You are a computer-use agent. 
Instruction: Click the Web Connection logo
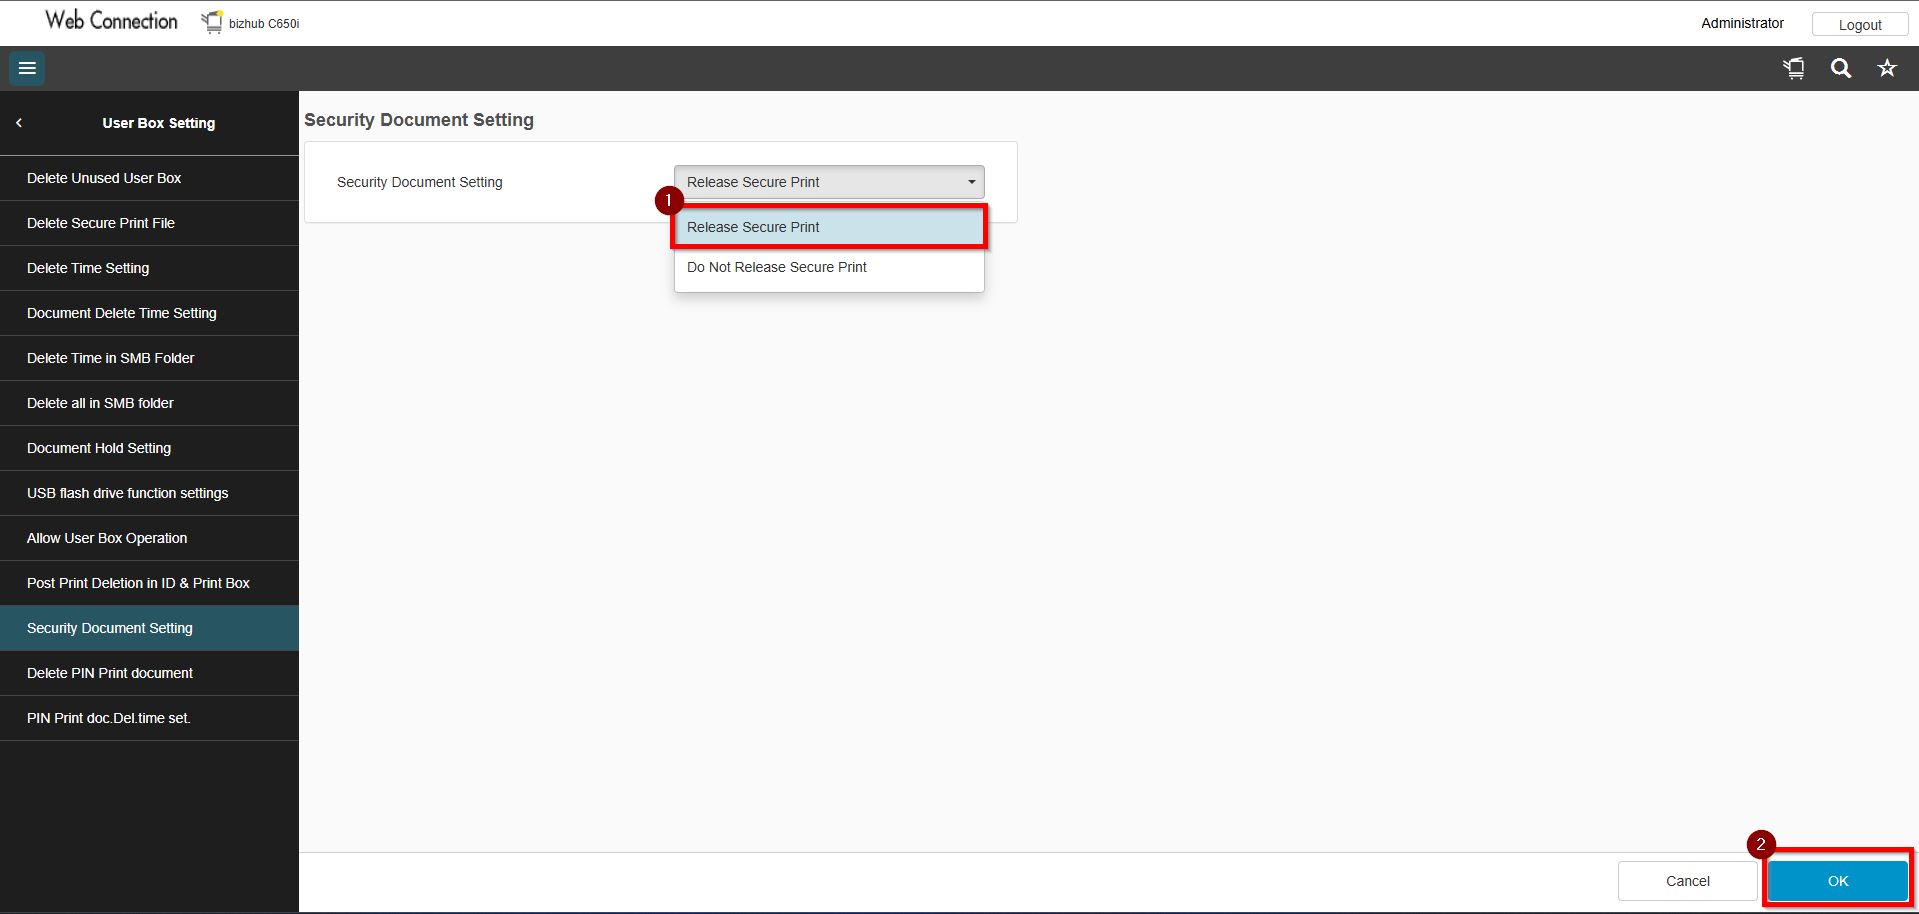(x=111, y=21)
